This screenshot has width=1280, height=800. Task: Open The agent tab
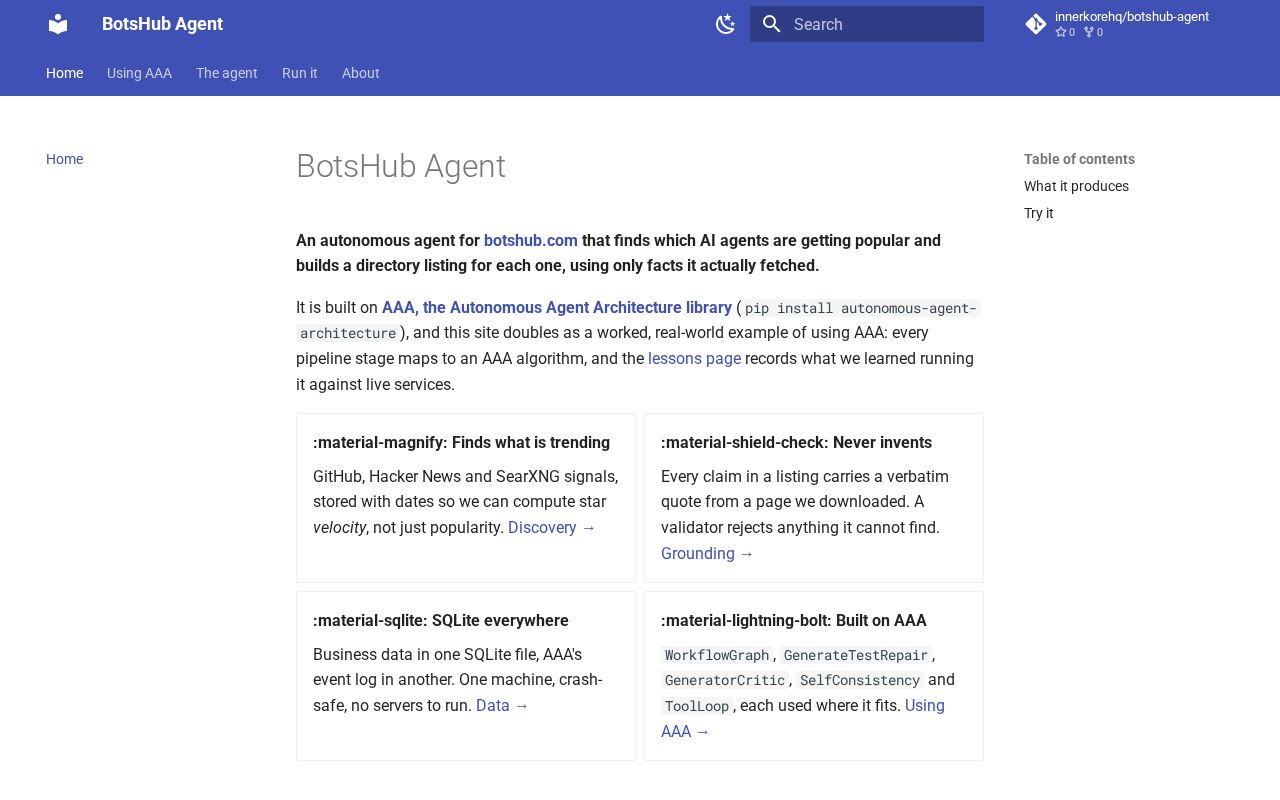click(227, 73)
